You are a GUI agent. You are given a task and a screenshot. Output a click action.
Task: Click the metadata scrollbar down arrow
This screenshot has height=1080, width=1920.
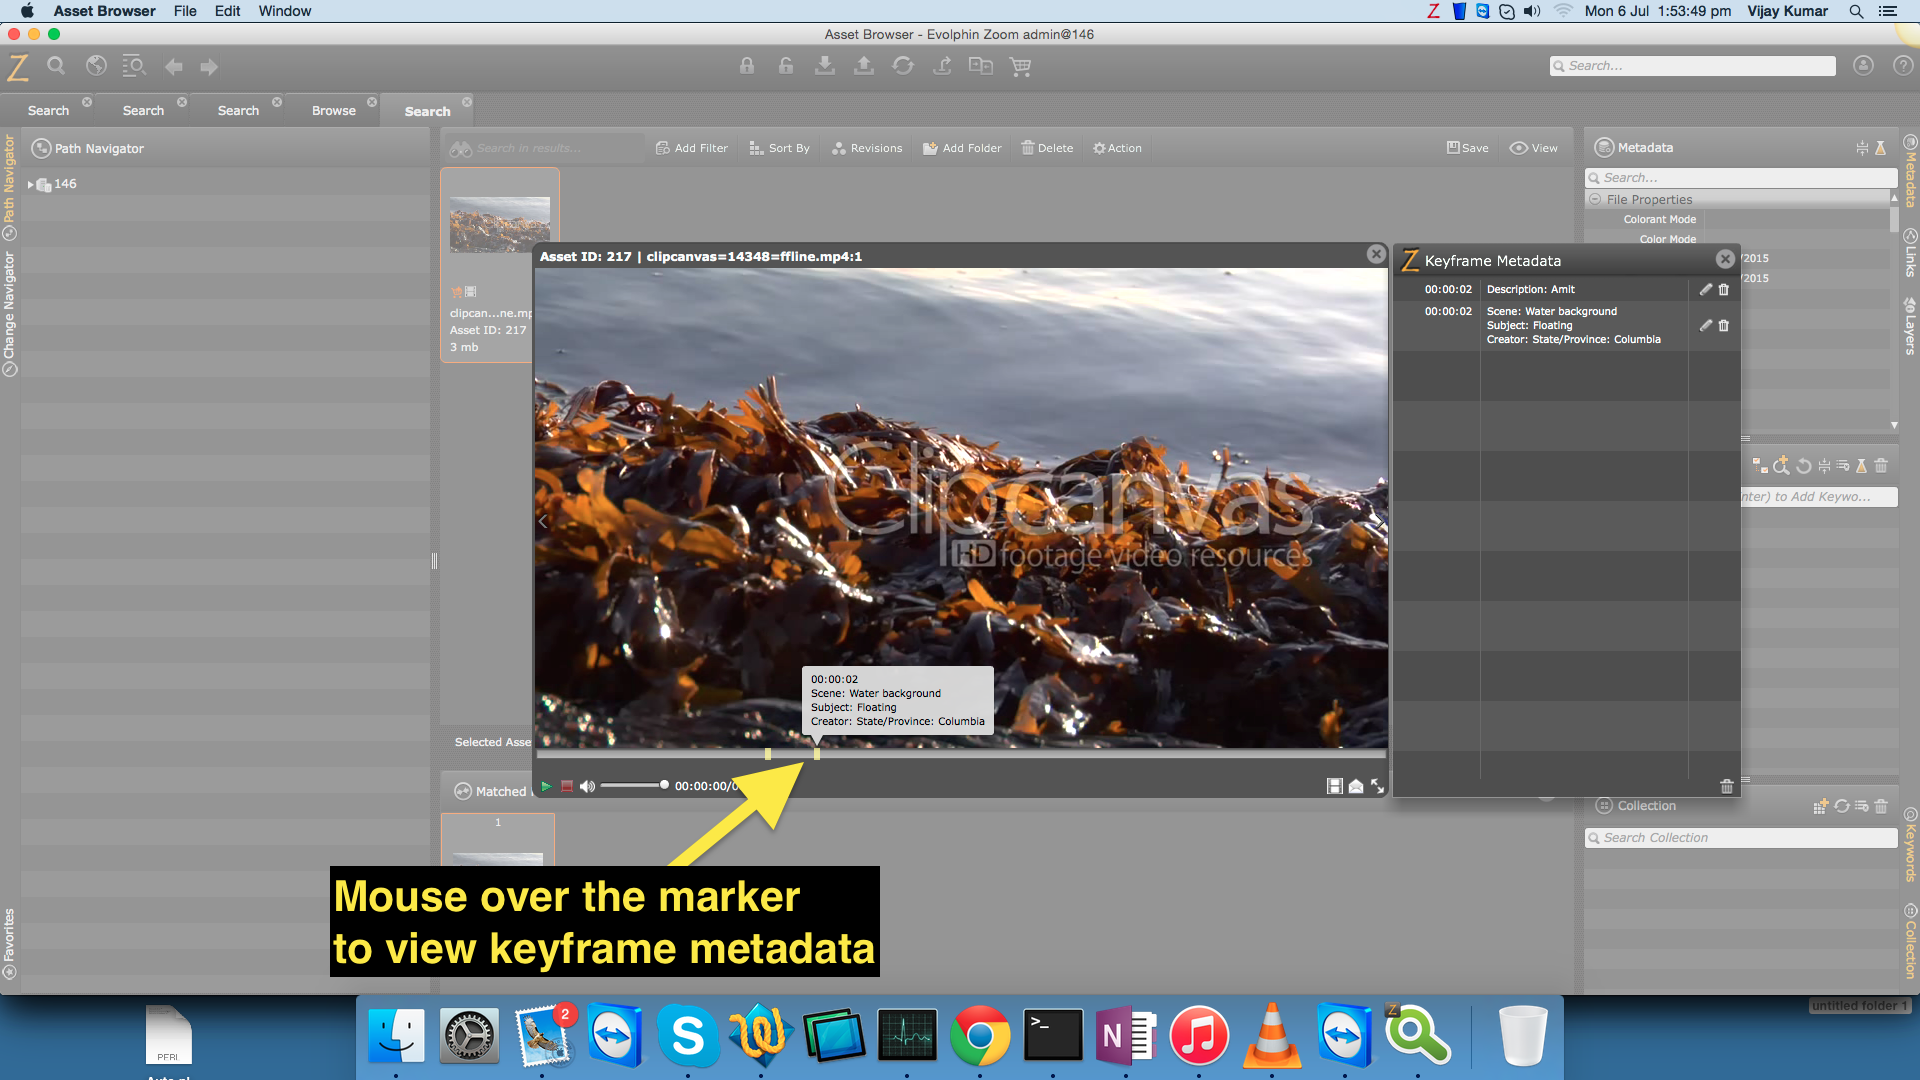[x=1894, y=426]
